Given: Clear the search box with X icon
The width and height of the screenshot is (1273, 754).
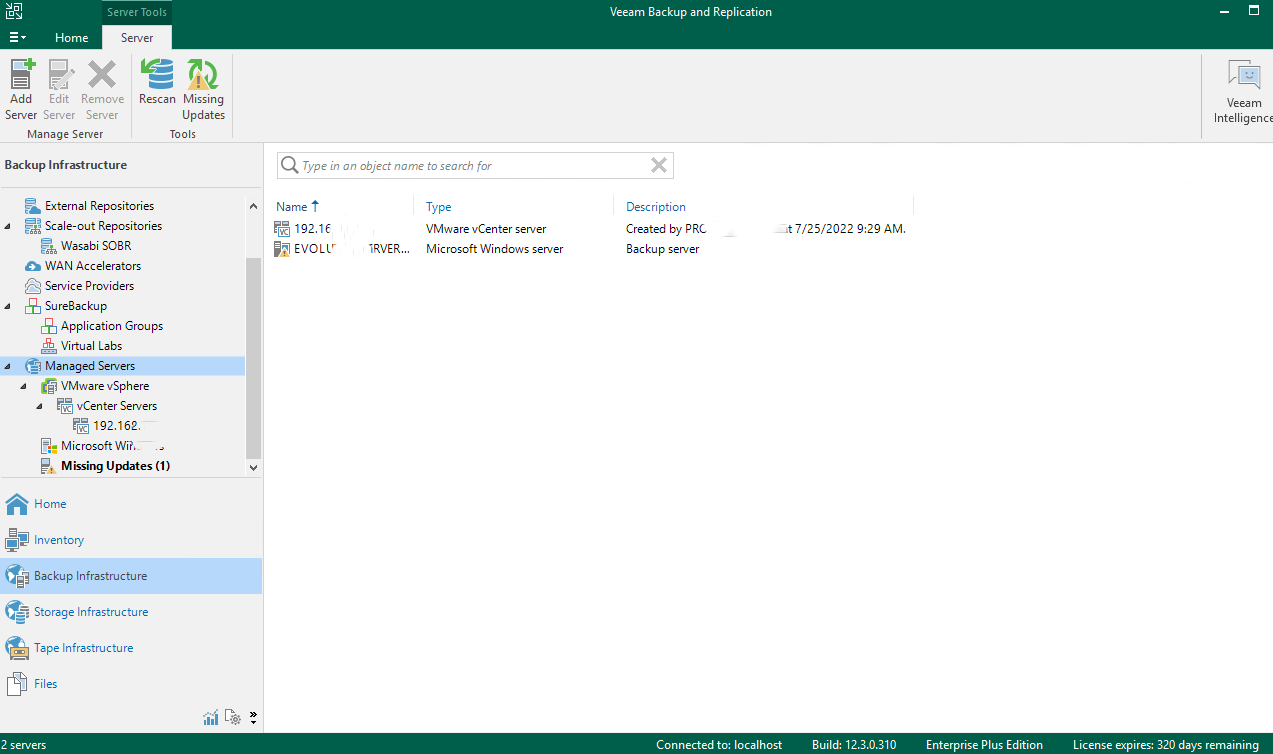Looking at the screenshot, I should point(658,166).
